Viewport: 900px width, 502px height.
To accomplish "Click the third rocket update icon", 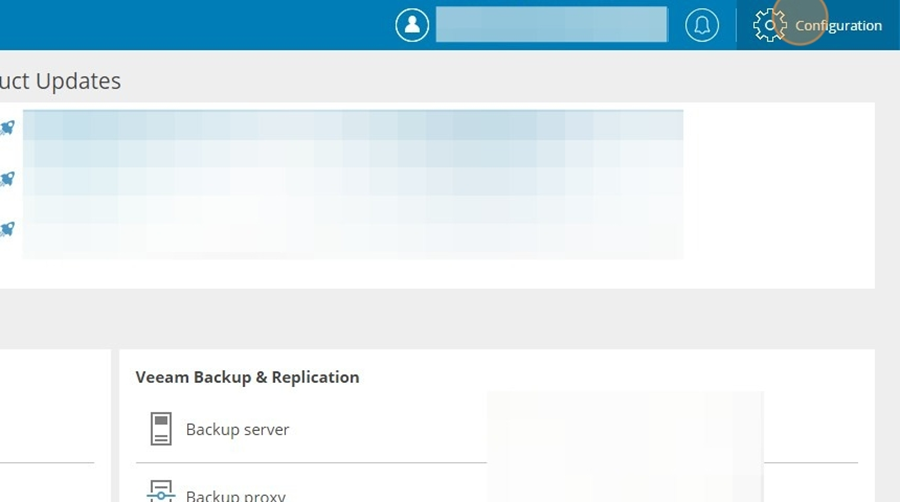I will pos(7,229).
